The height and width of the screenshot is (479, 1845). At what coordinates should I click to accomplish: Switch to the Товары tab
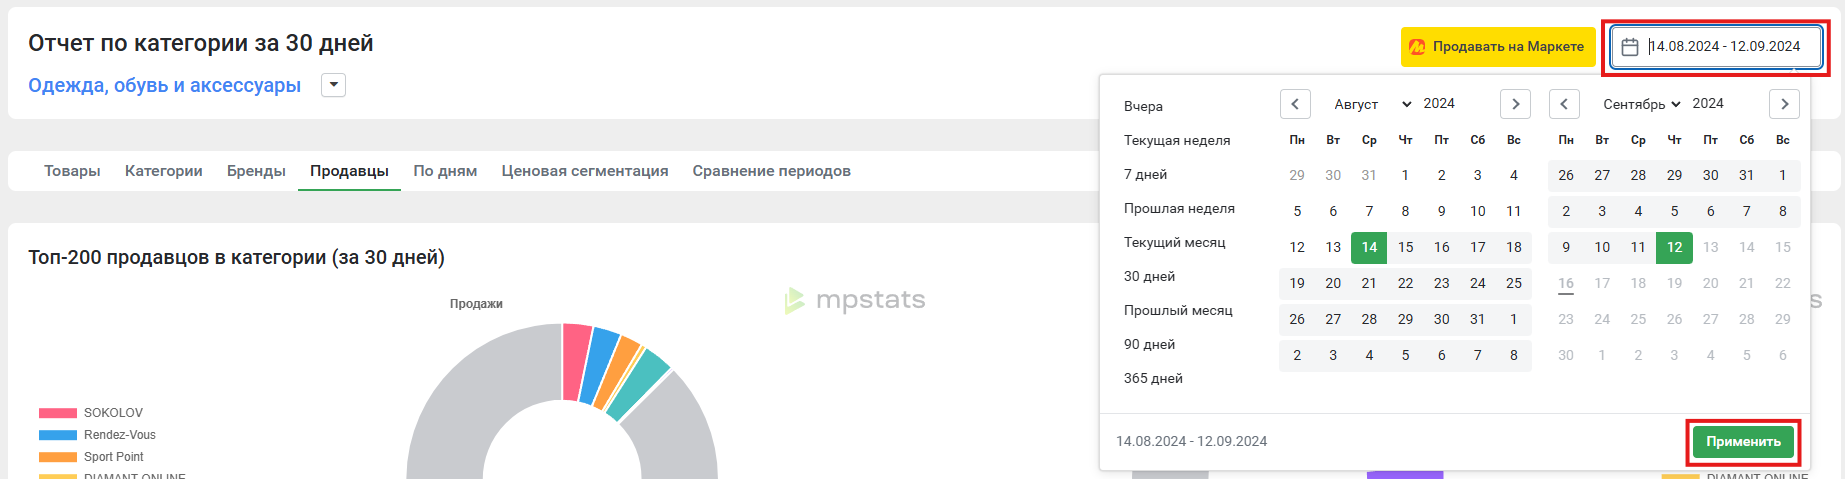[x=72, y=171]
